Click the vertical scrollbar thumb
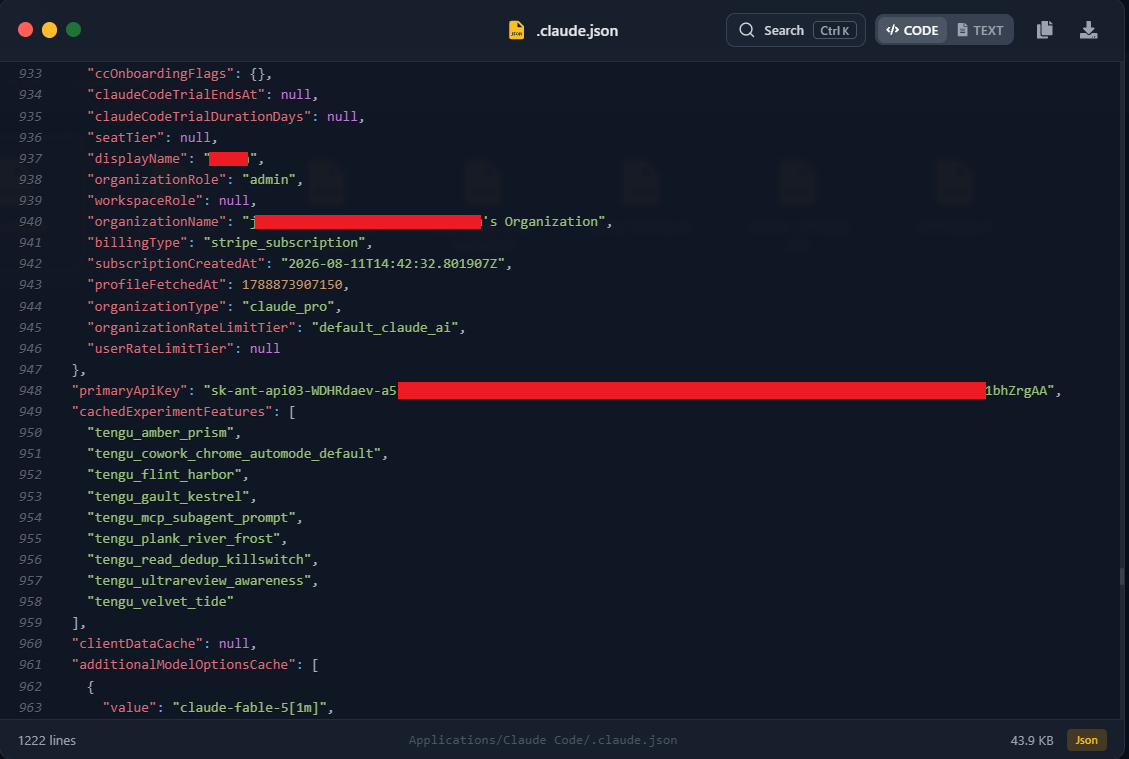Viewport: 1129px width, 759px height. click(x=1122, y=576)
